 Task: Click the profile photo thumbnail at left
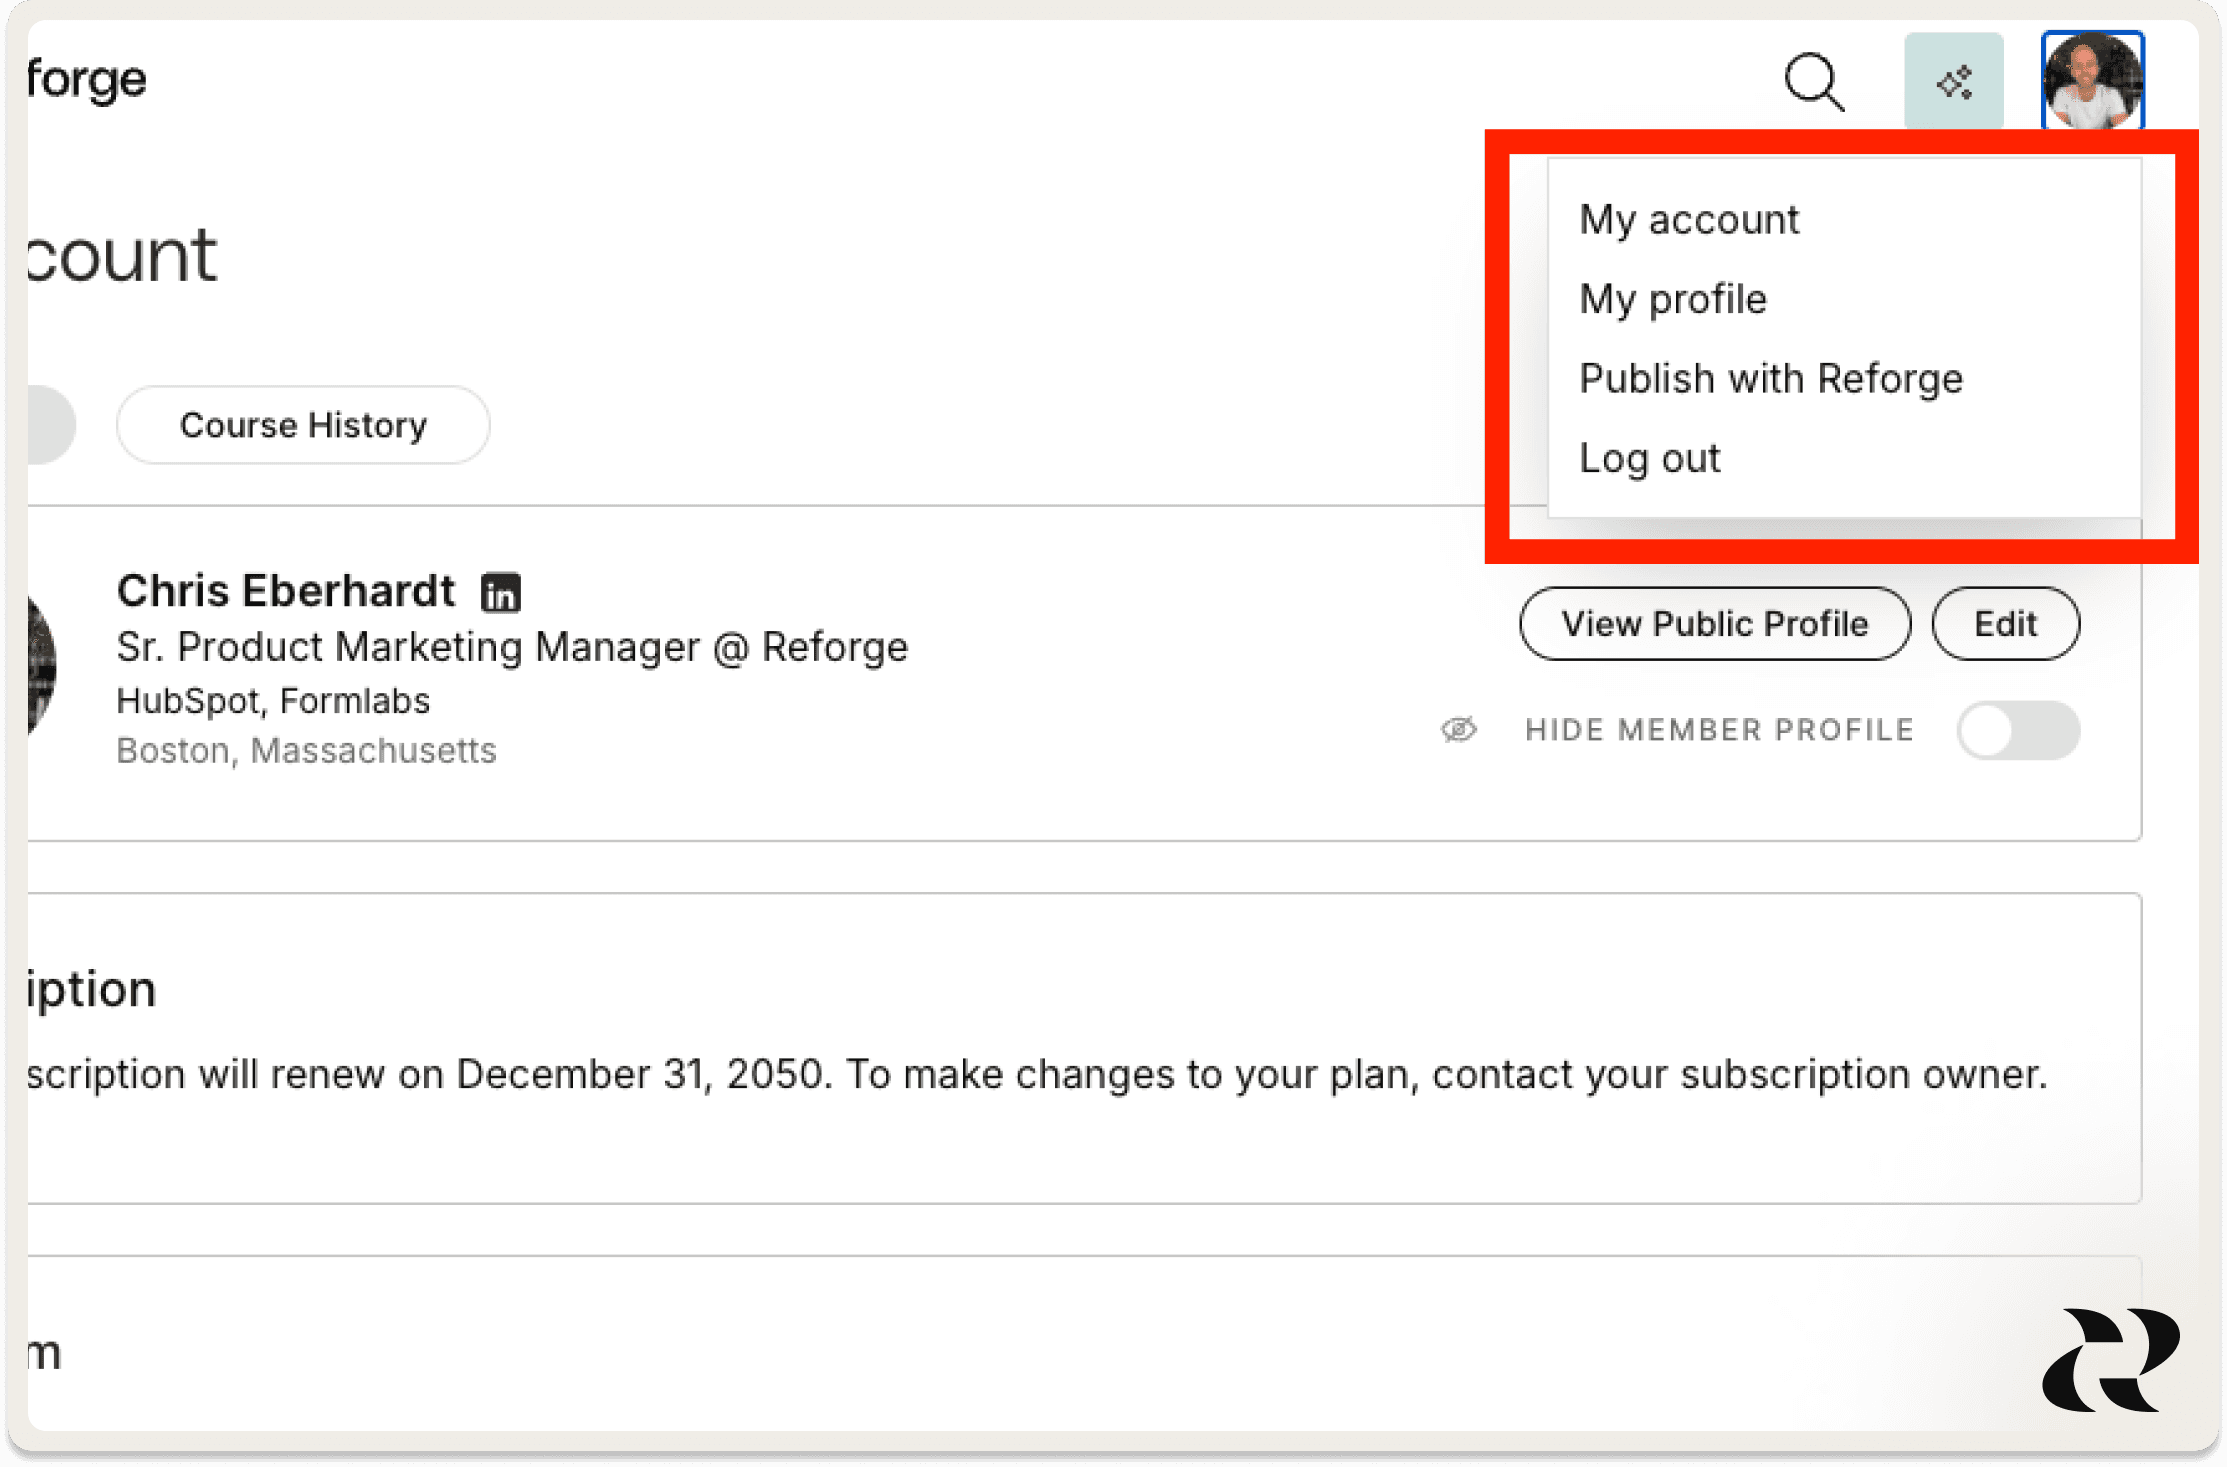(x=40, y=665)
